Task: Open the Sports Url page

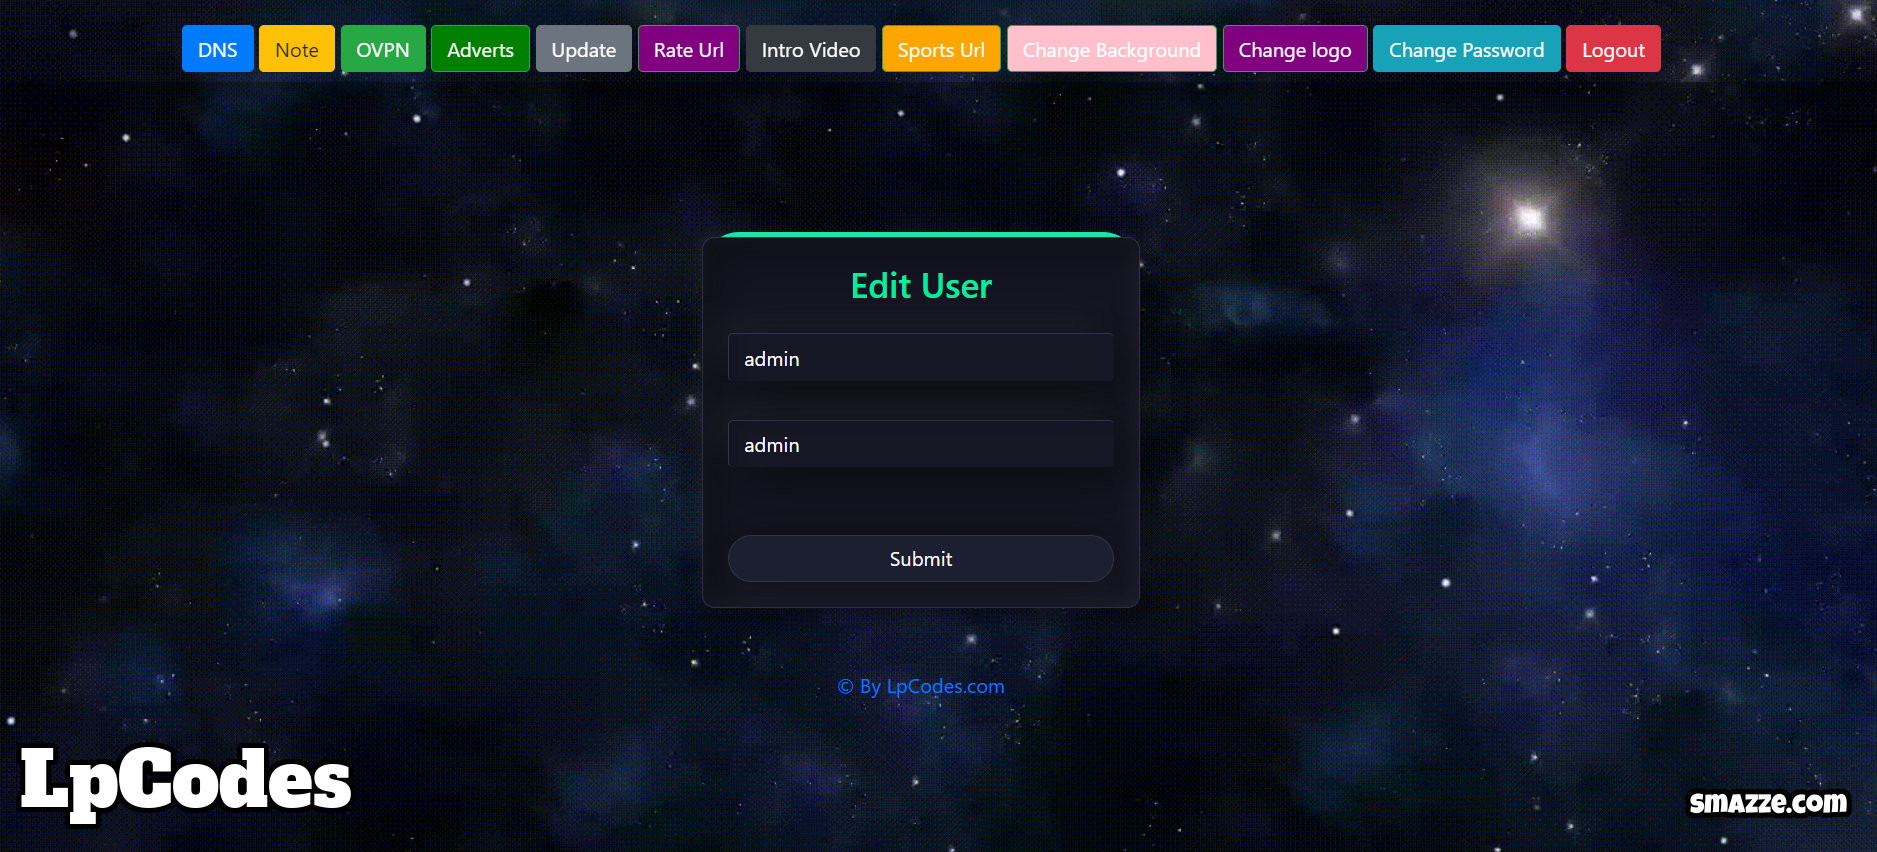Action: pyautogui.click(x=941, y=49)
